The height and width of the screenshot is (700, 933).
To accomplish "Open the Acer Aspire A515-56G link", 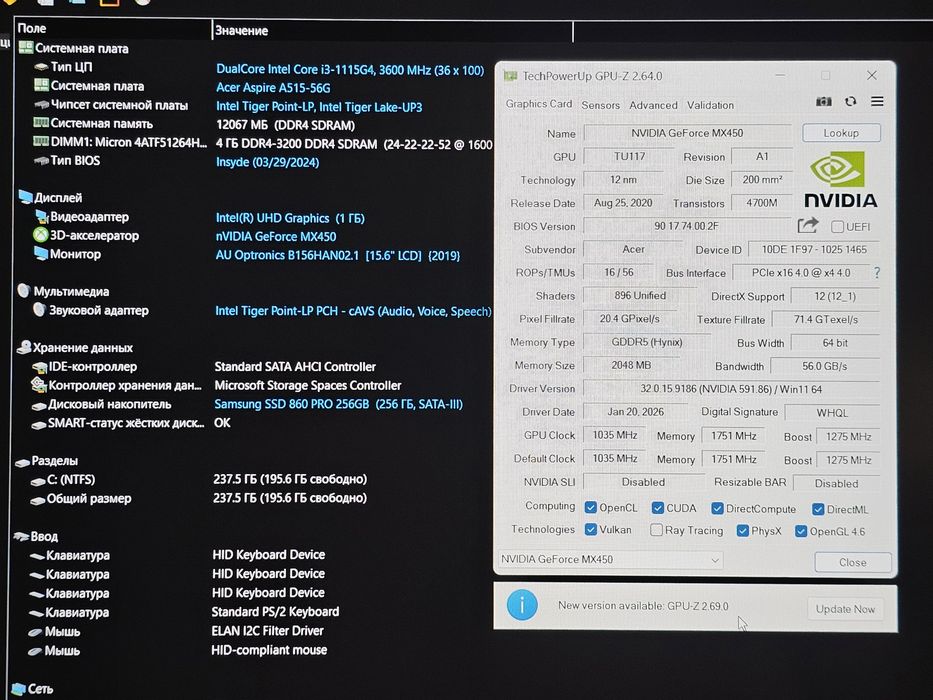I will [x=273, y=88].
